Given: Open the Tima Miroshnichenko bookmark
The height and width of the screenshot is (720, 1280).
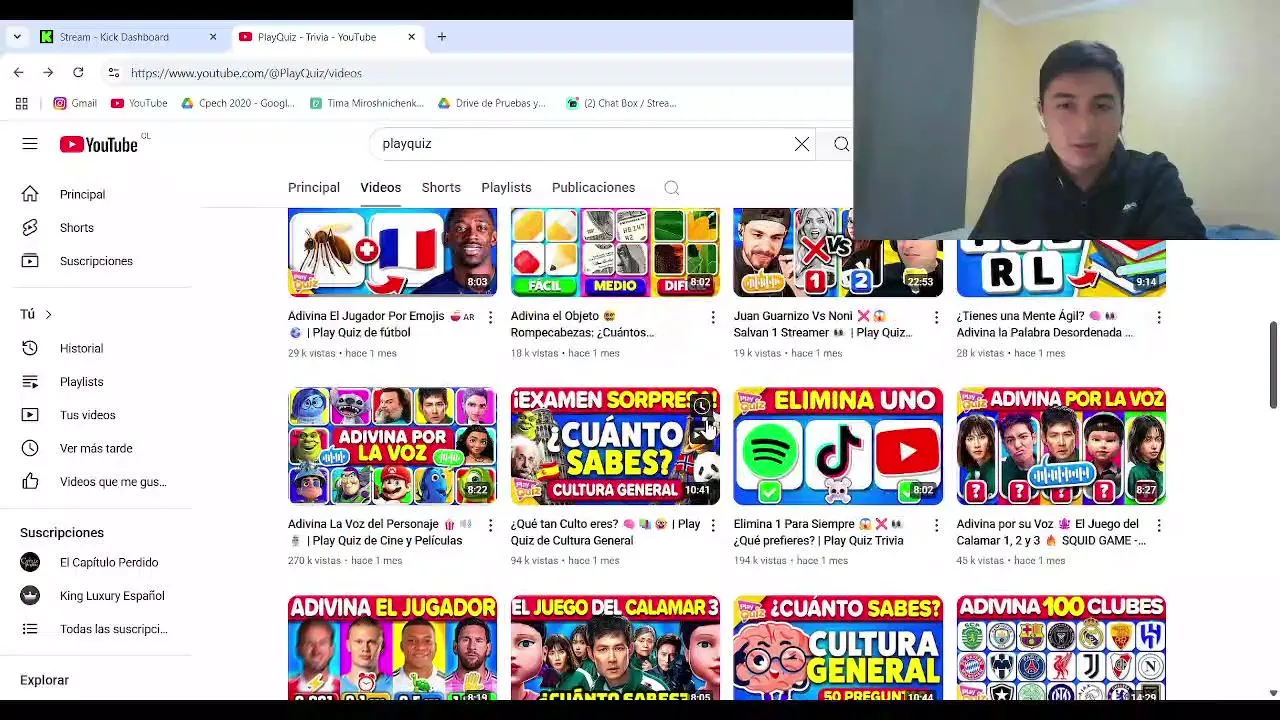Looking at the screenshot, I should (366, 103).
